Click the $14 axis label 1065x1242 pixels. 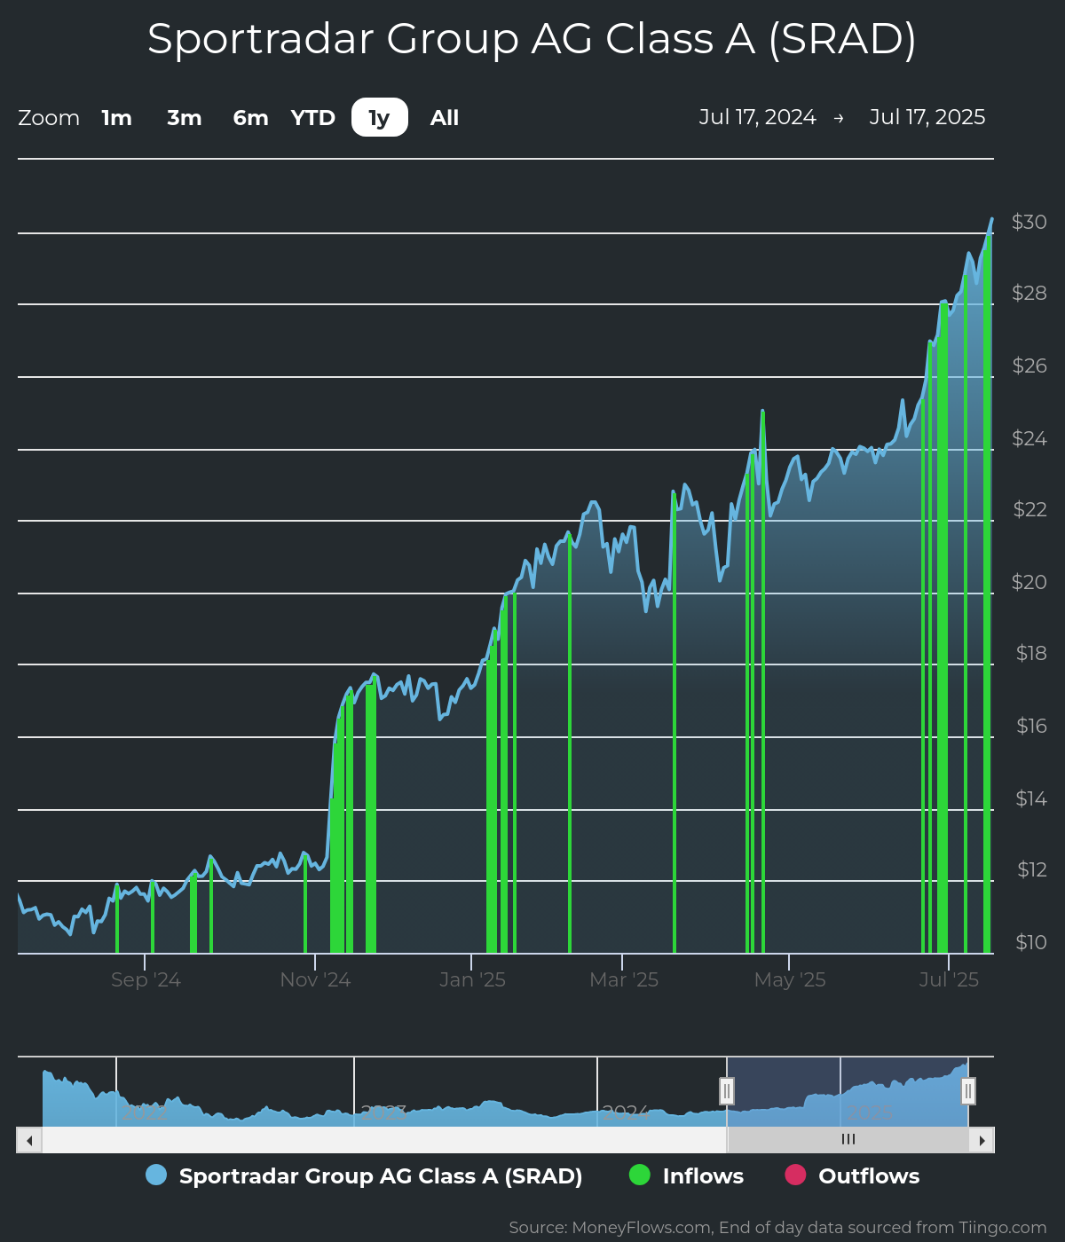click(1031, 799)
